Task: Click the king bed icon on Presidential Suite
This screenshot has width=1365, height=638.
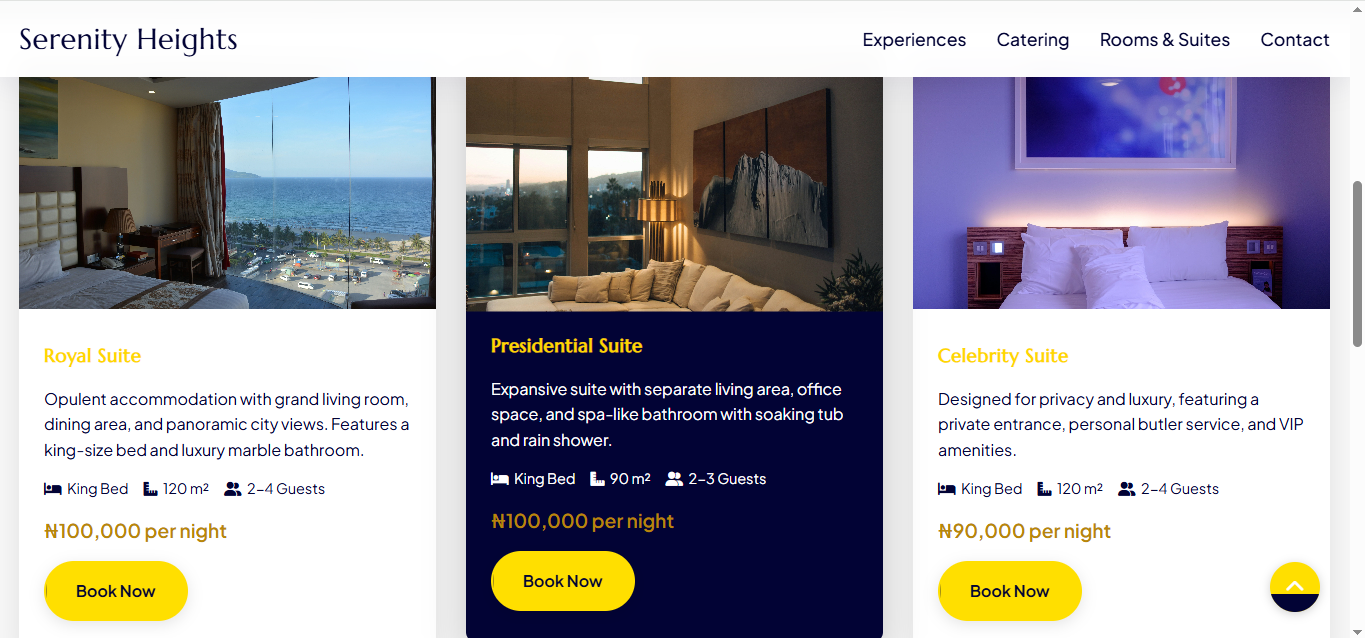Action: click(x=498, y=478)
